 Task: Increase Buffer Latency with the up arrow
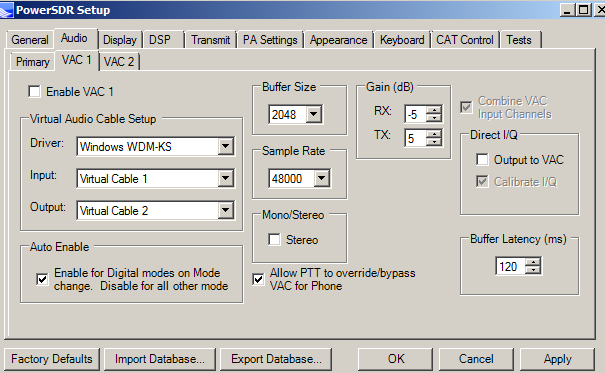[x=533, y=262]
